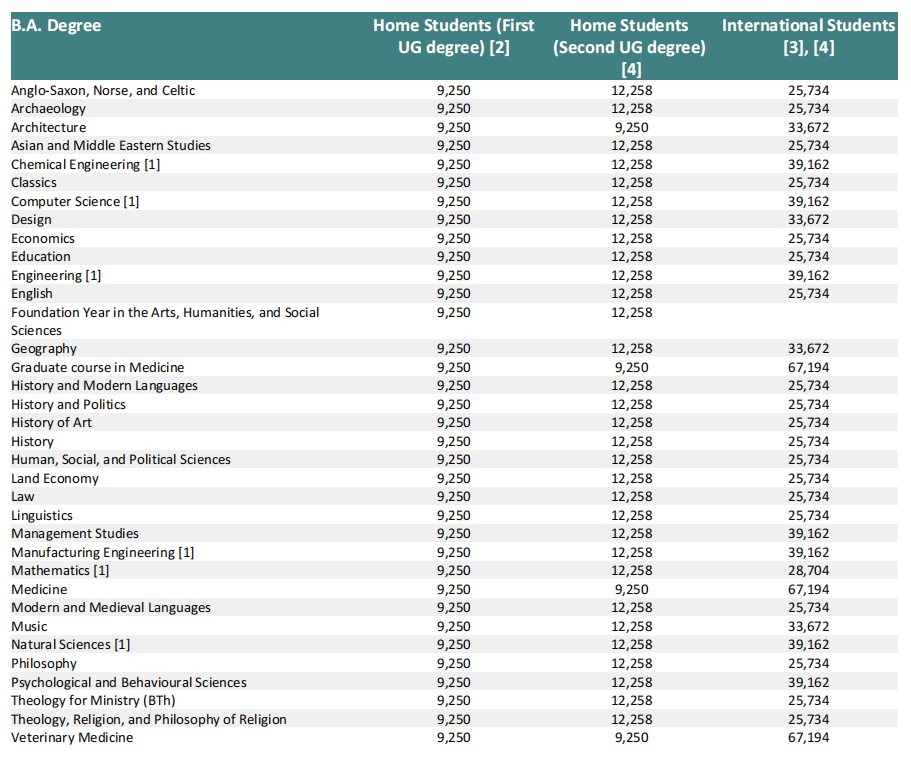Select the 'Design' degree name
Image resolution: width=911 pixels, height=763 pixels.
(31, 220)
